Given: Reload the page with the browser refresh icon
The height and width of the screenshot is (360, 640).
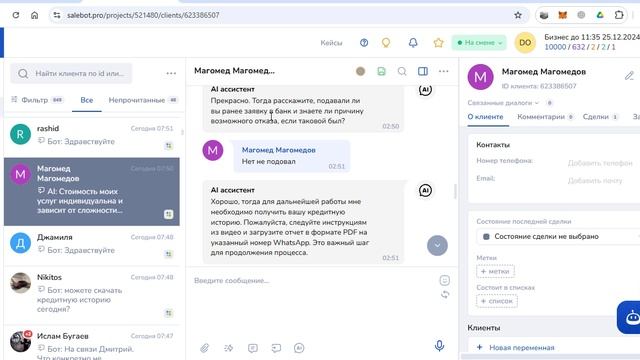Looking at the screenshot, I should [16, 15].
